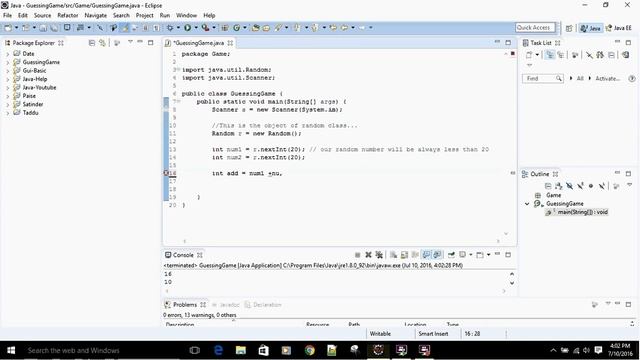The width and height of the screenshot is (640, 360).
Task: Open the Refactor menu
Action: point(68,16)
